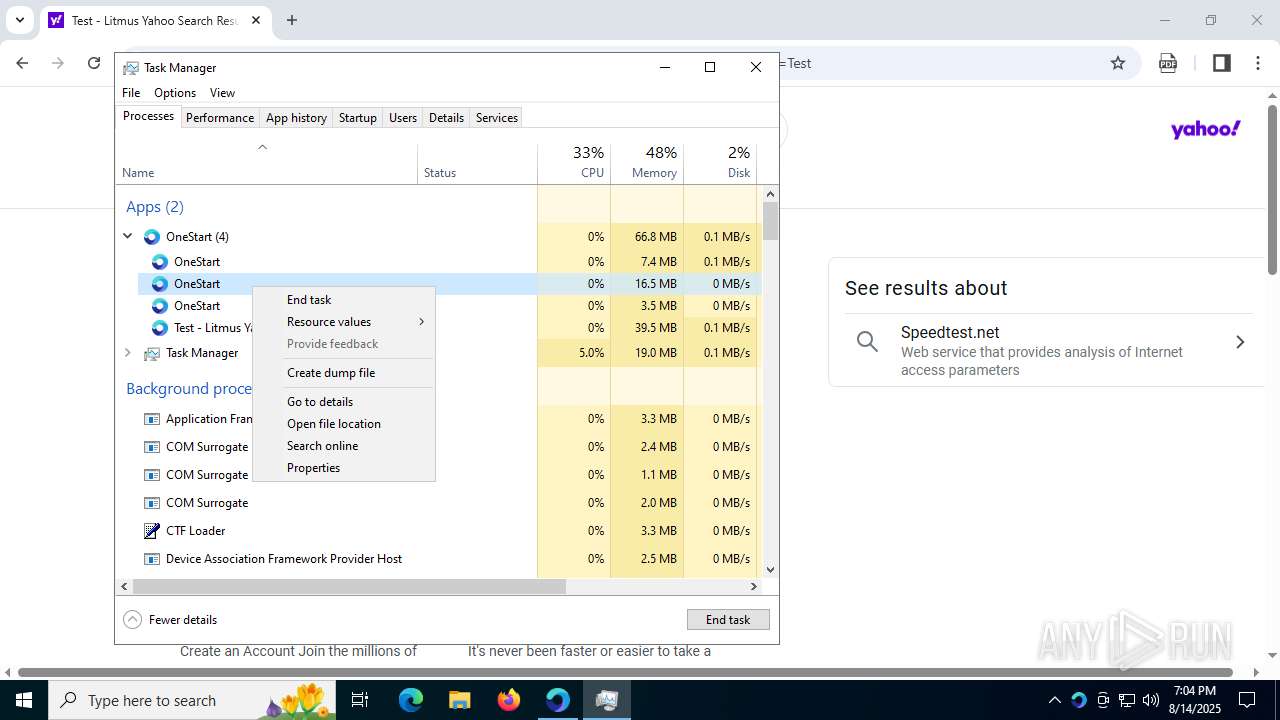Click the OneStart browser taskbar icon
This screenshot has height=720, width=1280.
[x=558, y=700]
